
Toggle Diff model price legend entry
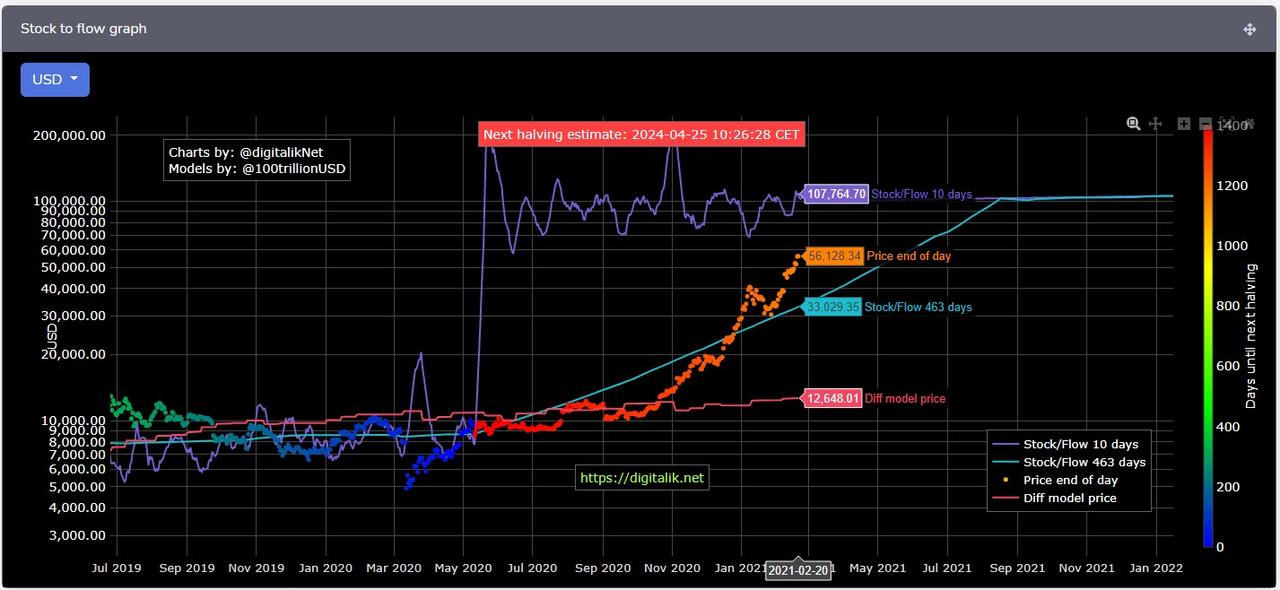[1070, 498]
